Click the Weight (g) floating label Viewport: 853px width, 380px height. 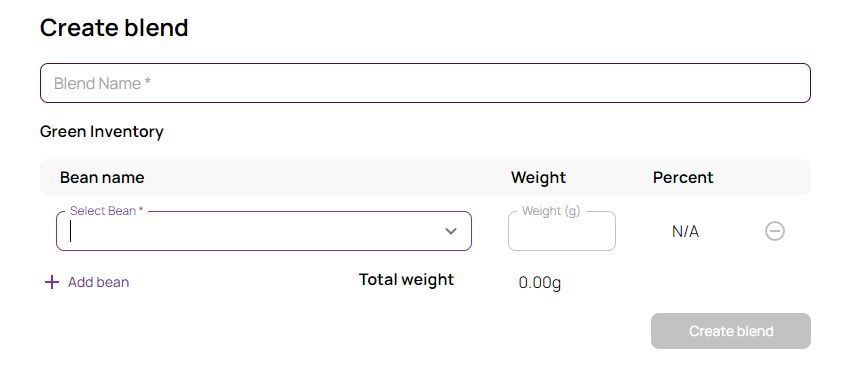click(551, 211)
